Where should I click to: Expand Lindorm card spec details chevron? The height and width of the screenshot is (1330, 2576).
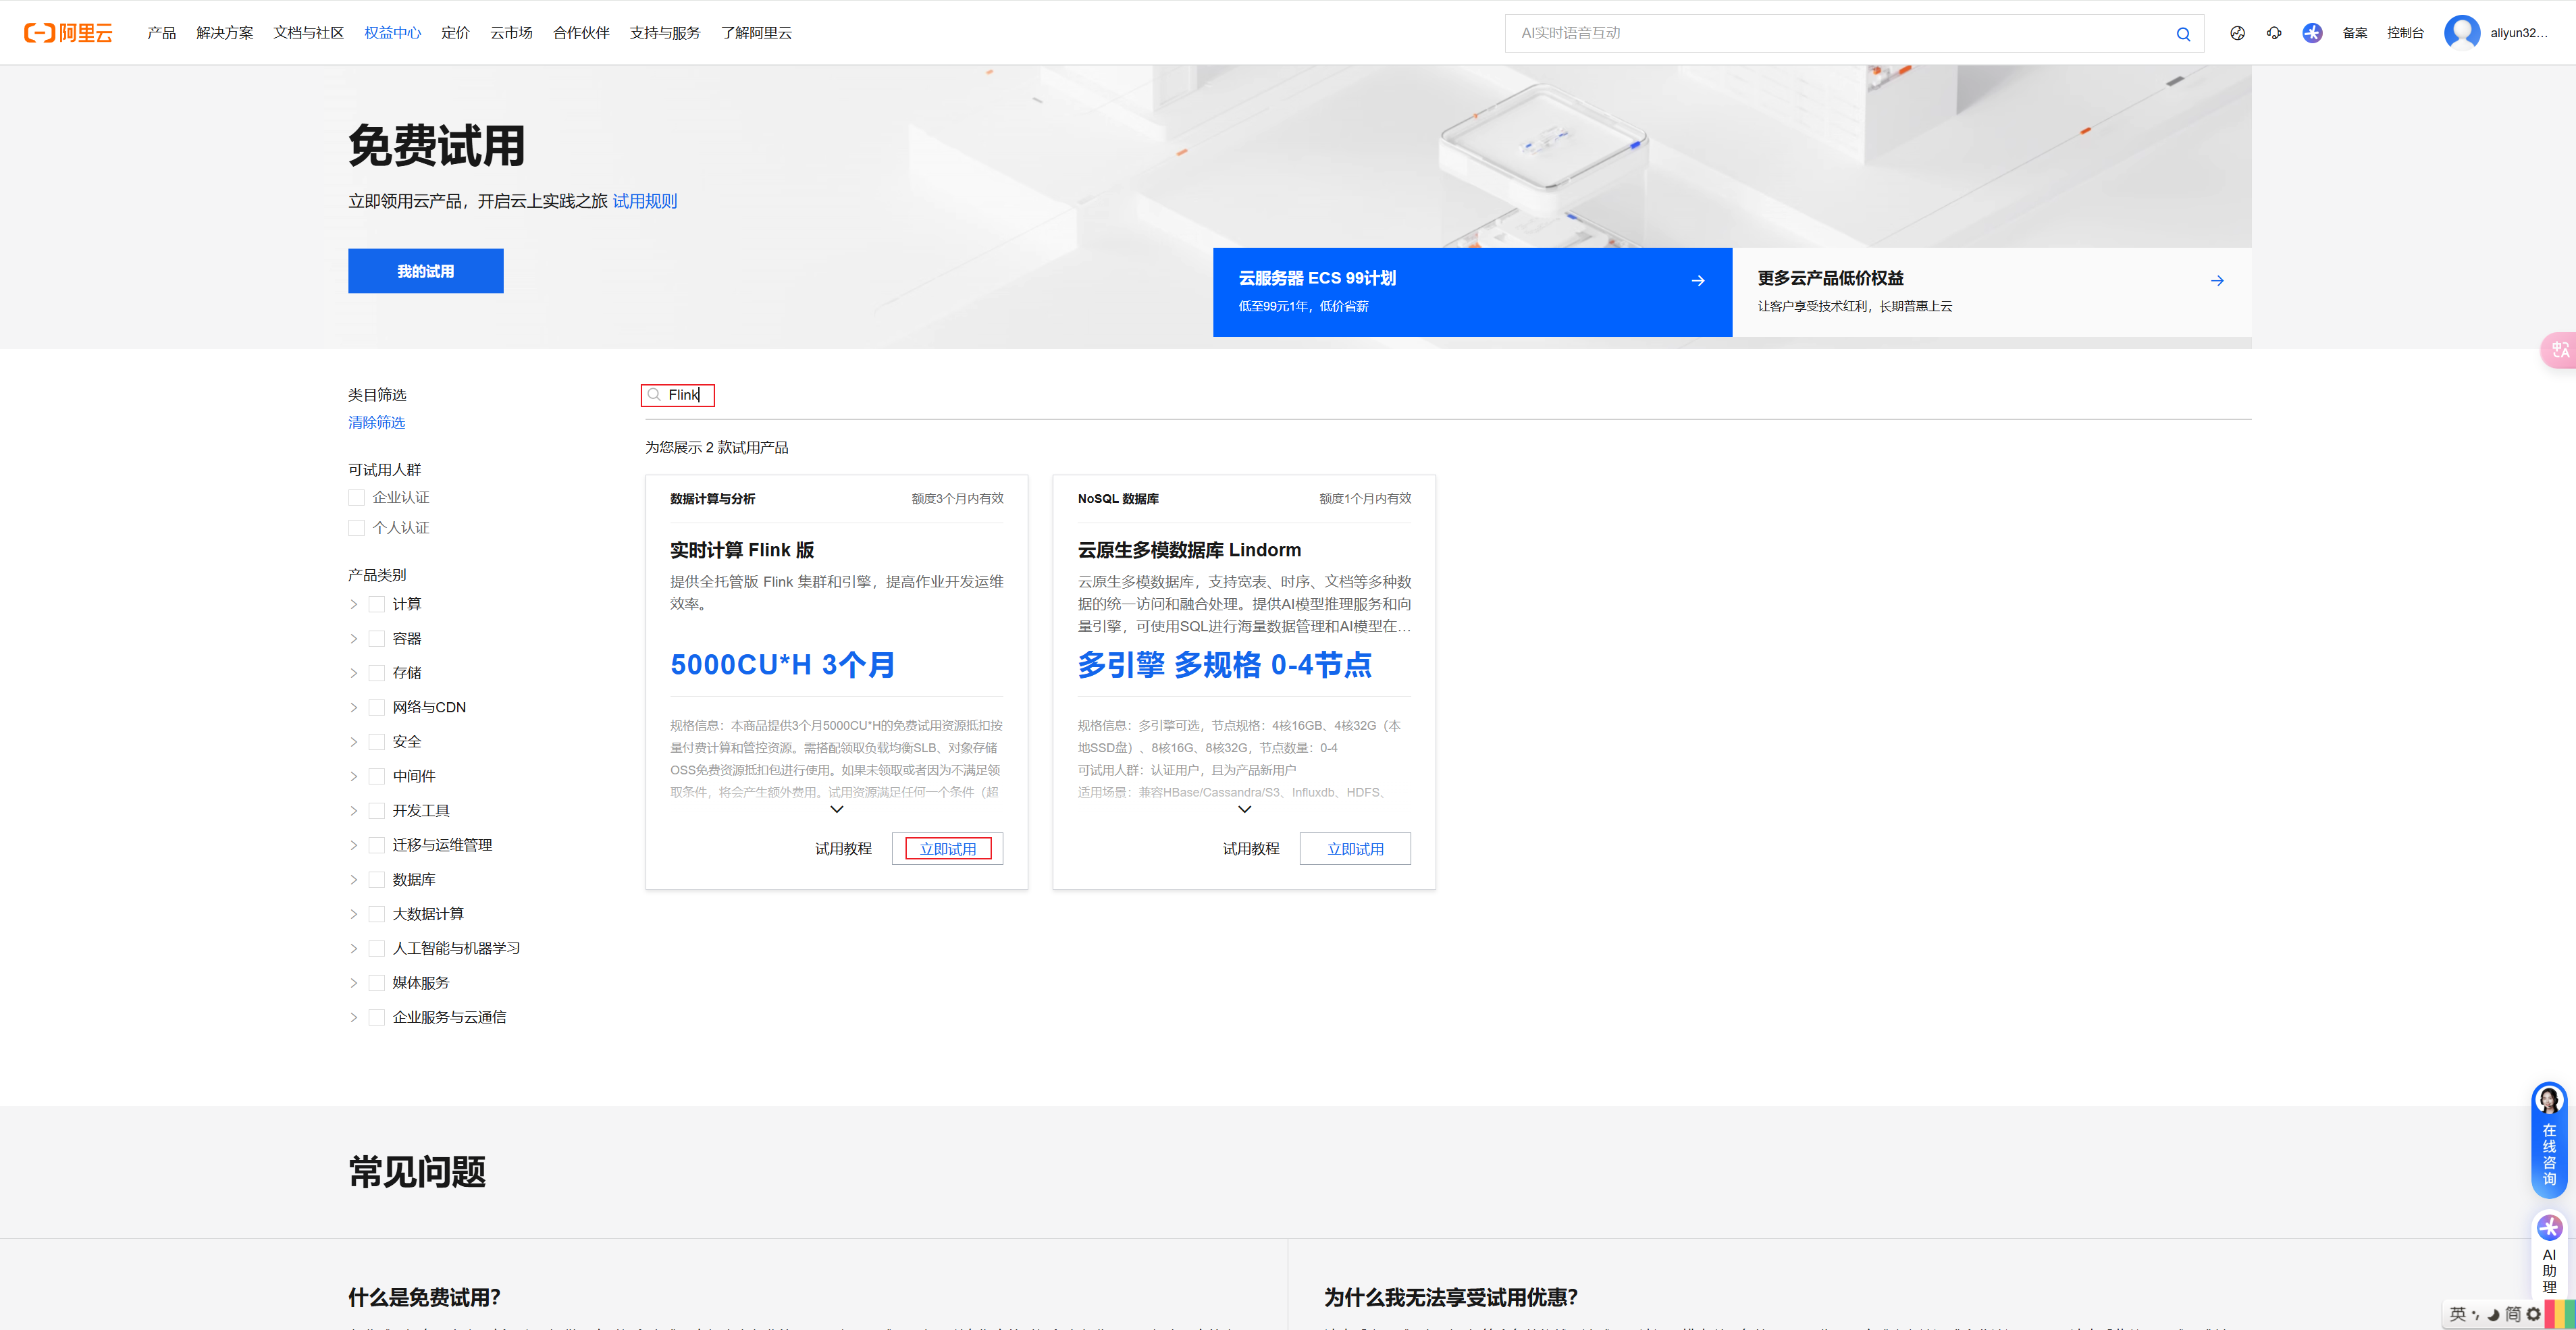pyautogui.click(x=1244, y=810)
